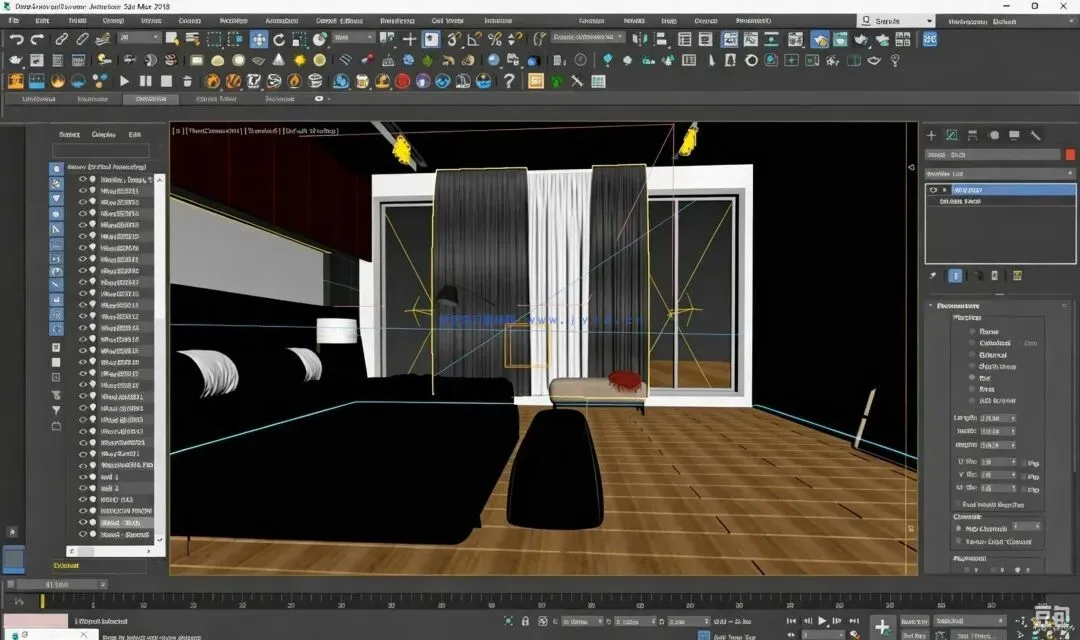Toggle the 3D Snaps icon

coord(453,39)
